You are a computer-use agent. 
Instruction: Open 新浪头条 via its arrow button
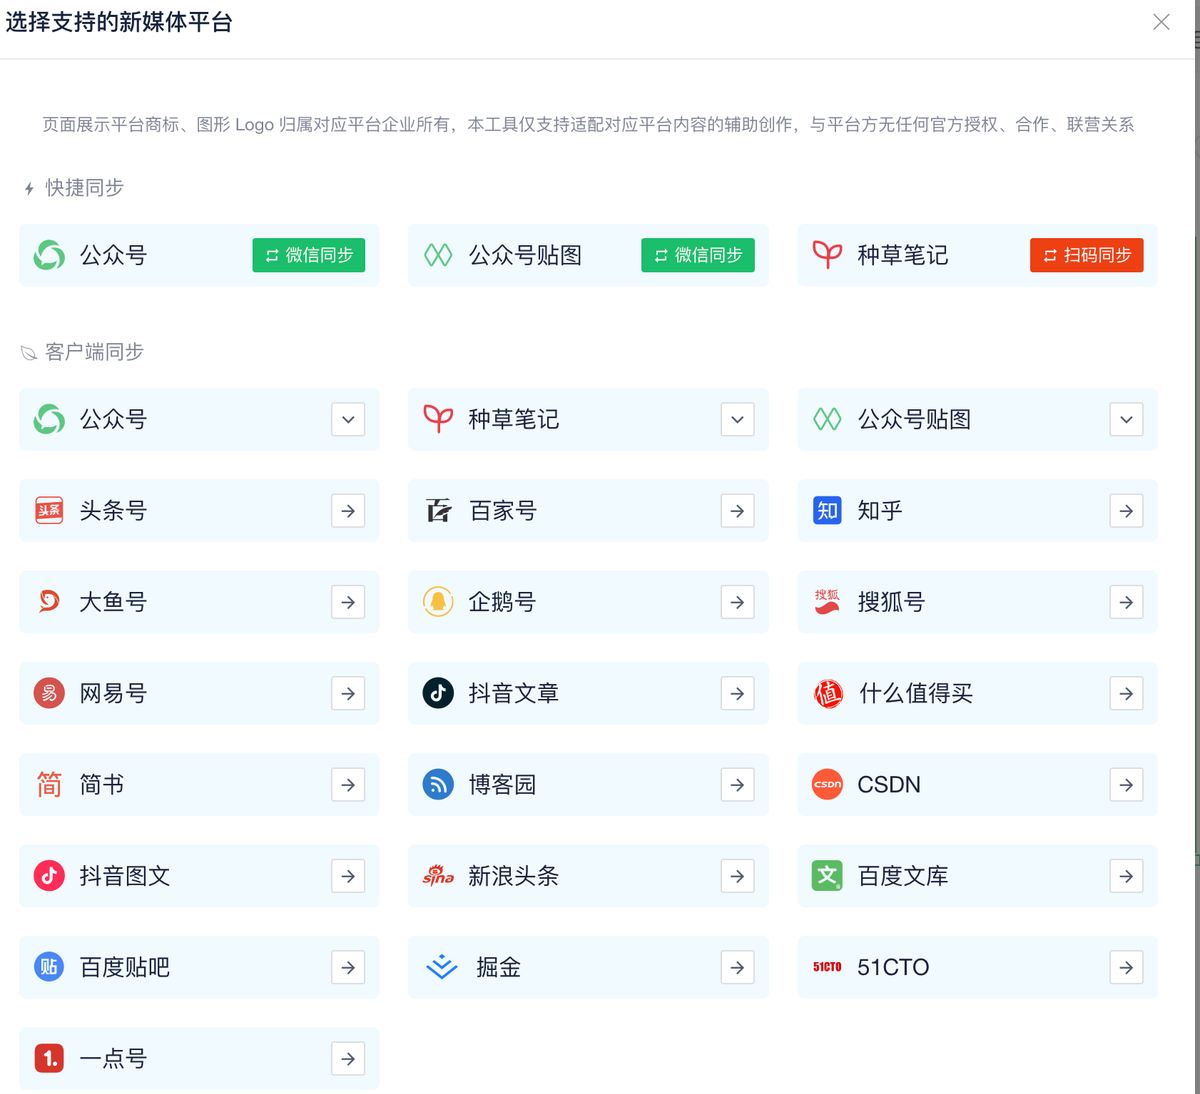(737, 876)
